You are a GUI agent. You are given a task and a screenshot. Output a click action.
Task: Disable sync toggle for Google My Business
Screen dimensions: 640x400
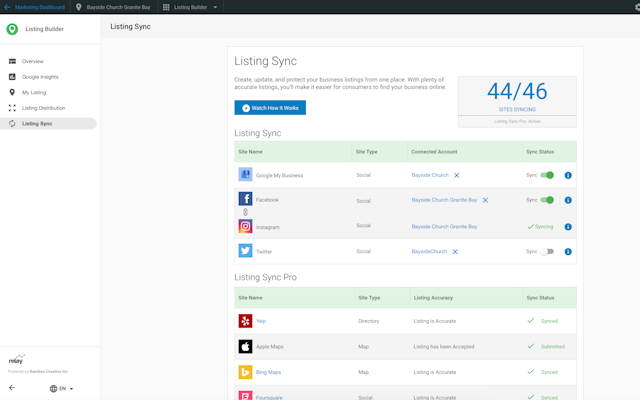[x=547, y=175]
